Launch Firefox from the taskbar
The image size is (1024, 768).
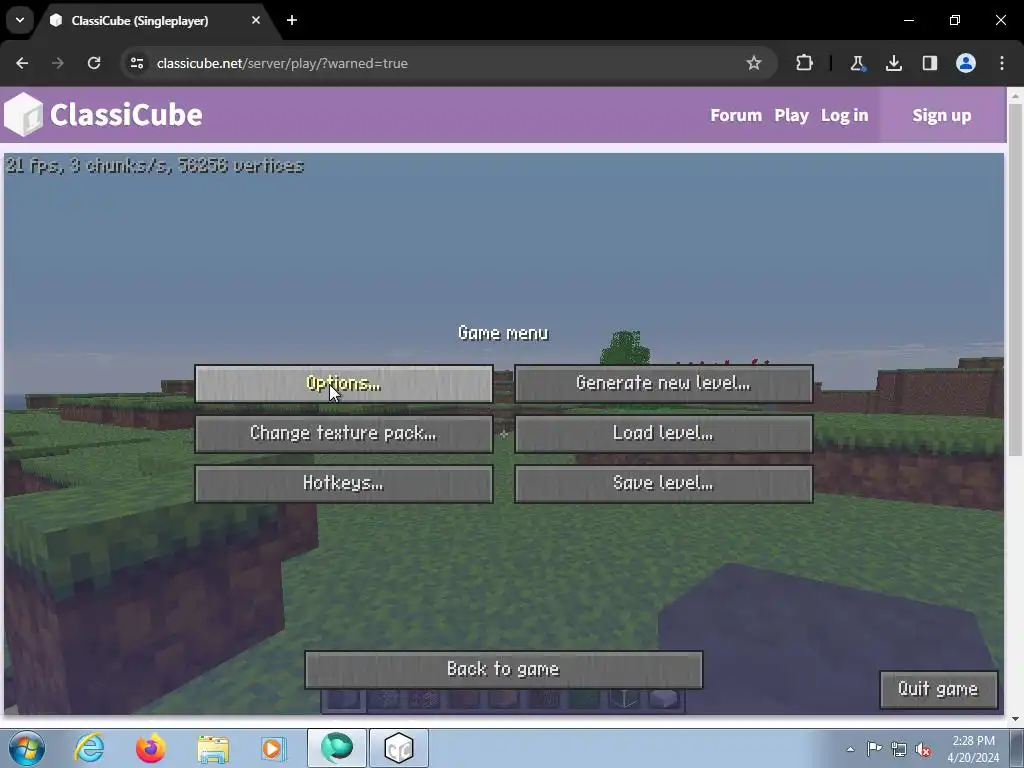pyautogui.click(x=150, y=748)
